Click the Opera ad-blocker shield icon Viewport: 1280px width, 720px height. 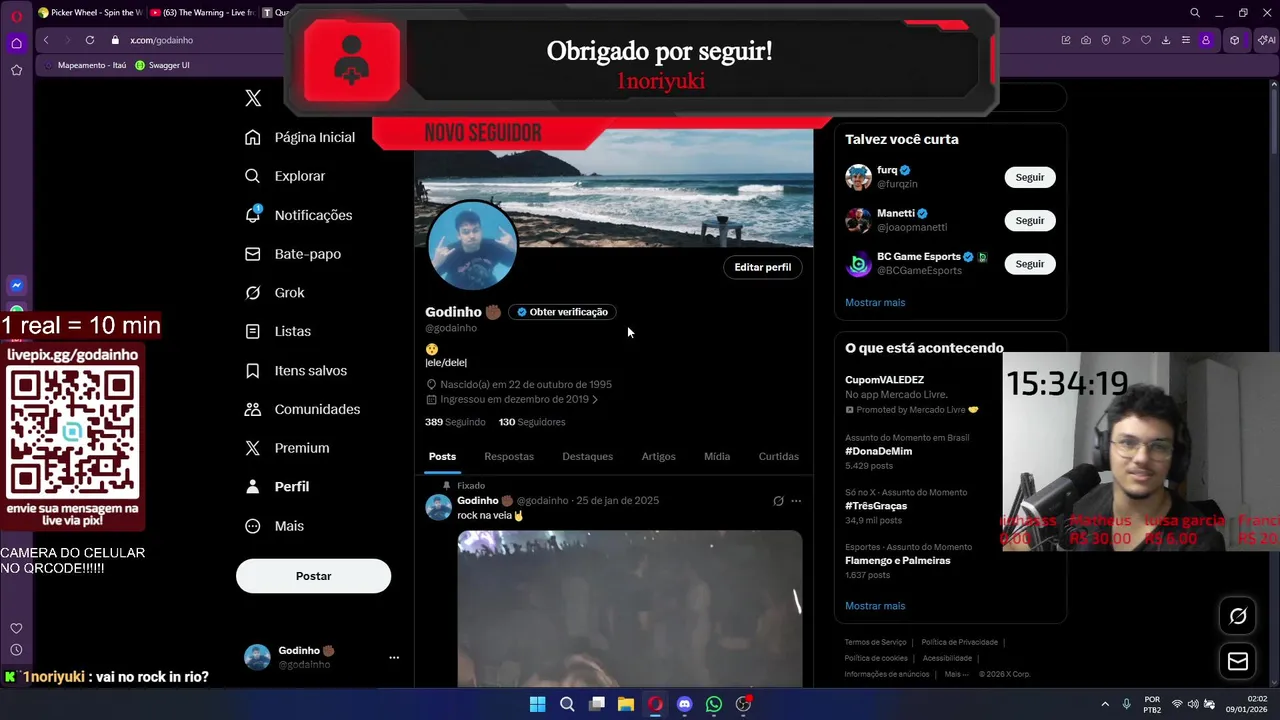[1106, 40]
